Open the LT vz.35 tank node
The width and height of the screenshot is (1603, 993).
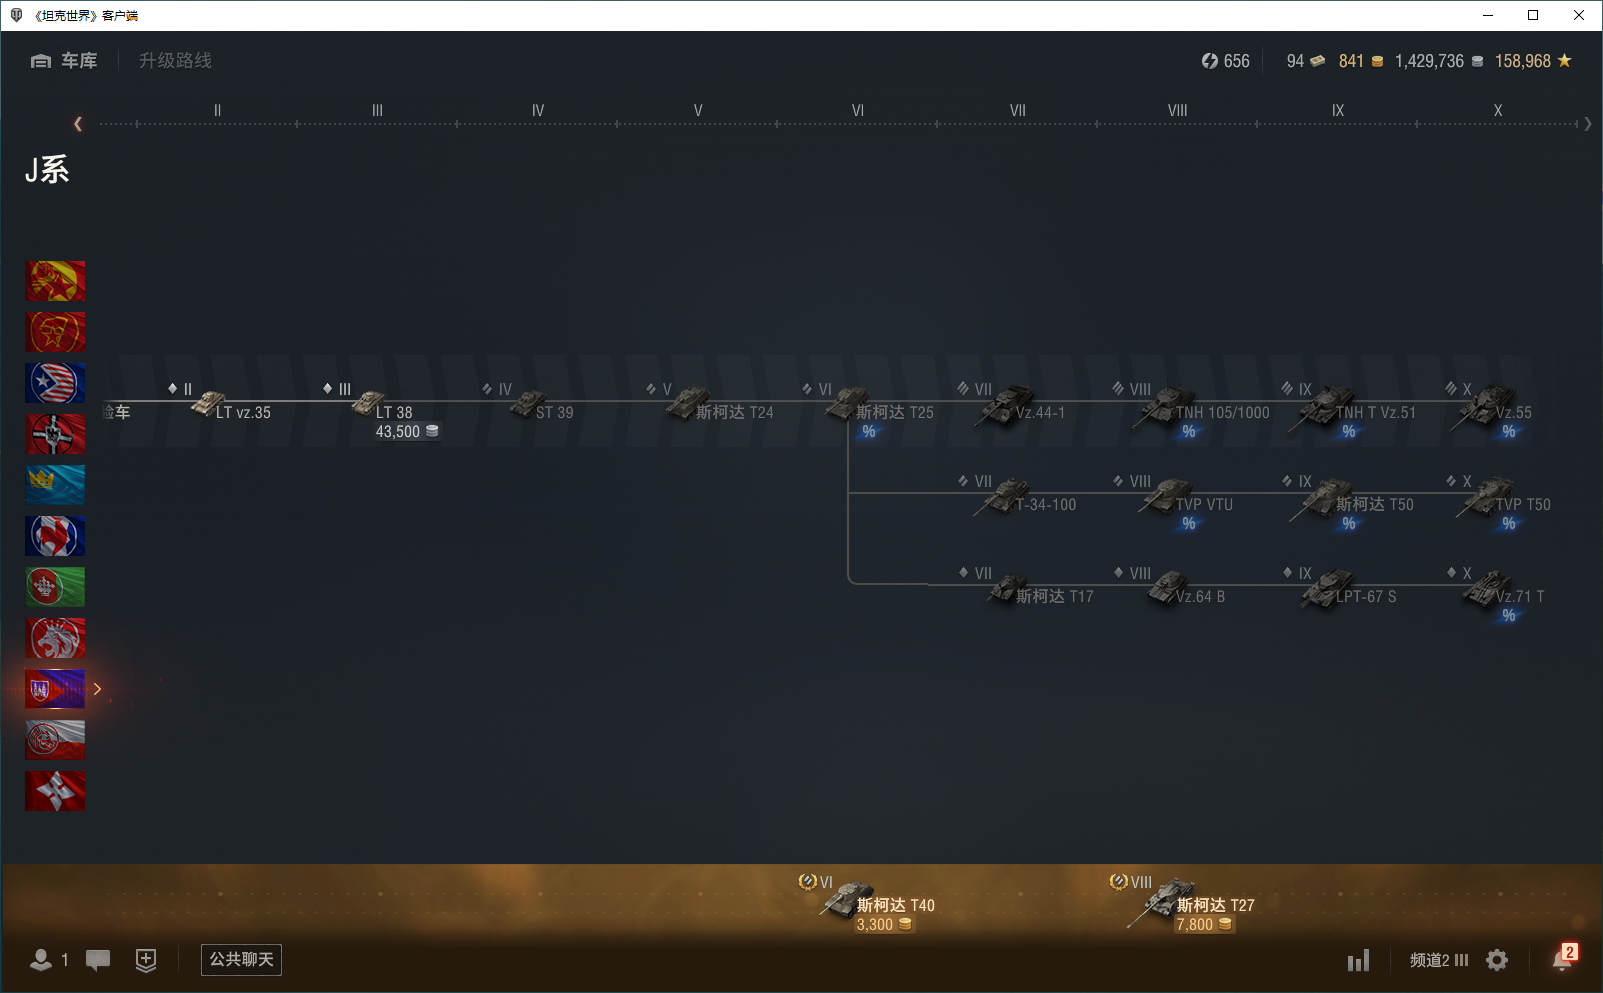230,405
